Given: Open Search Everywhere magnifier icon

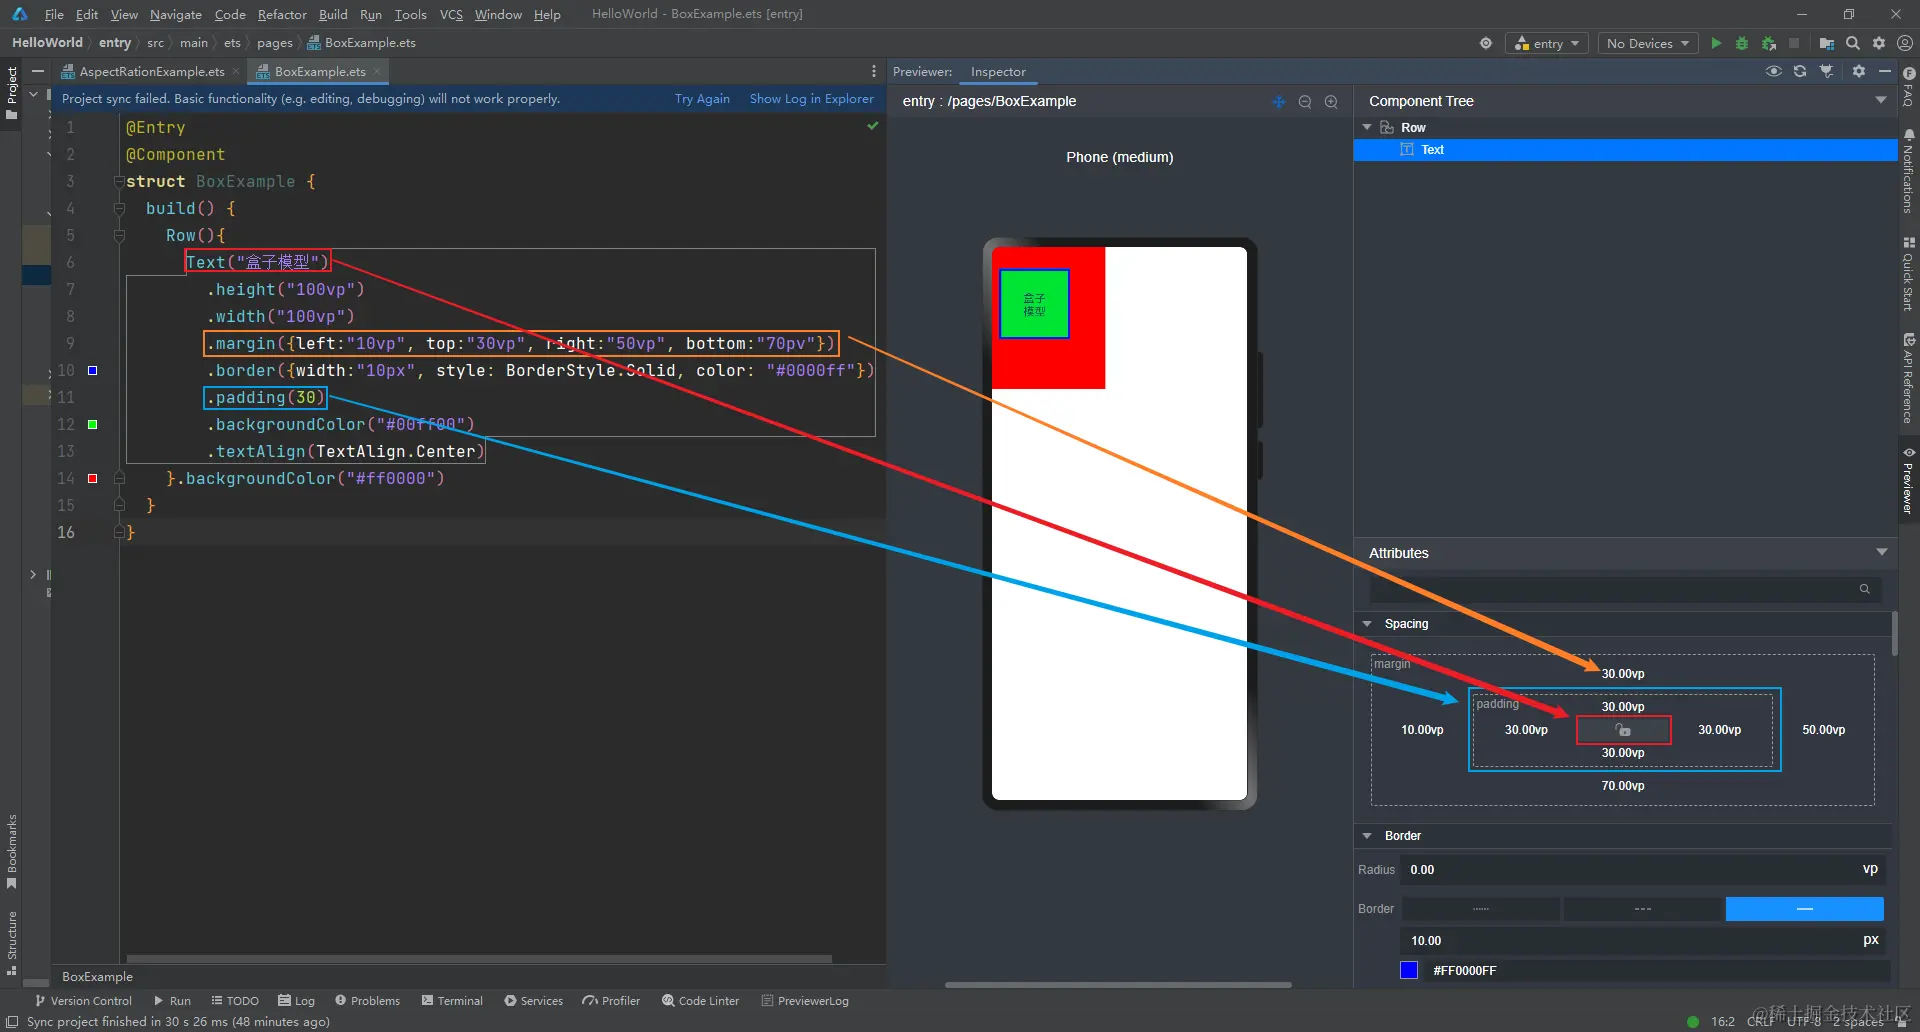Looking at the screenshot, I should (x=1853, y=43).
